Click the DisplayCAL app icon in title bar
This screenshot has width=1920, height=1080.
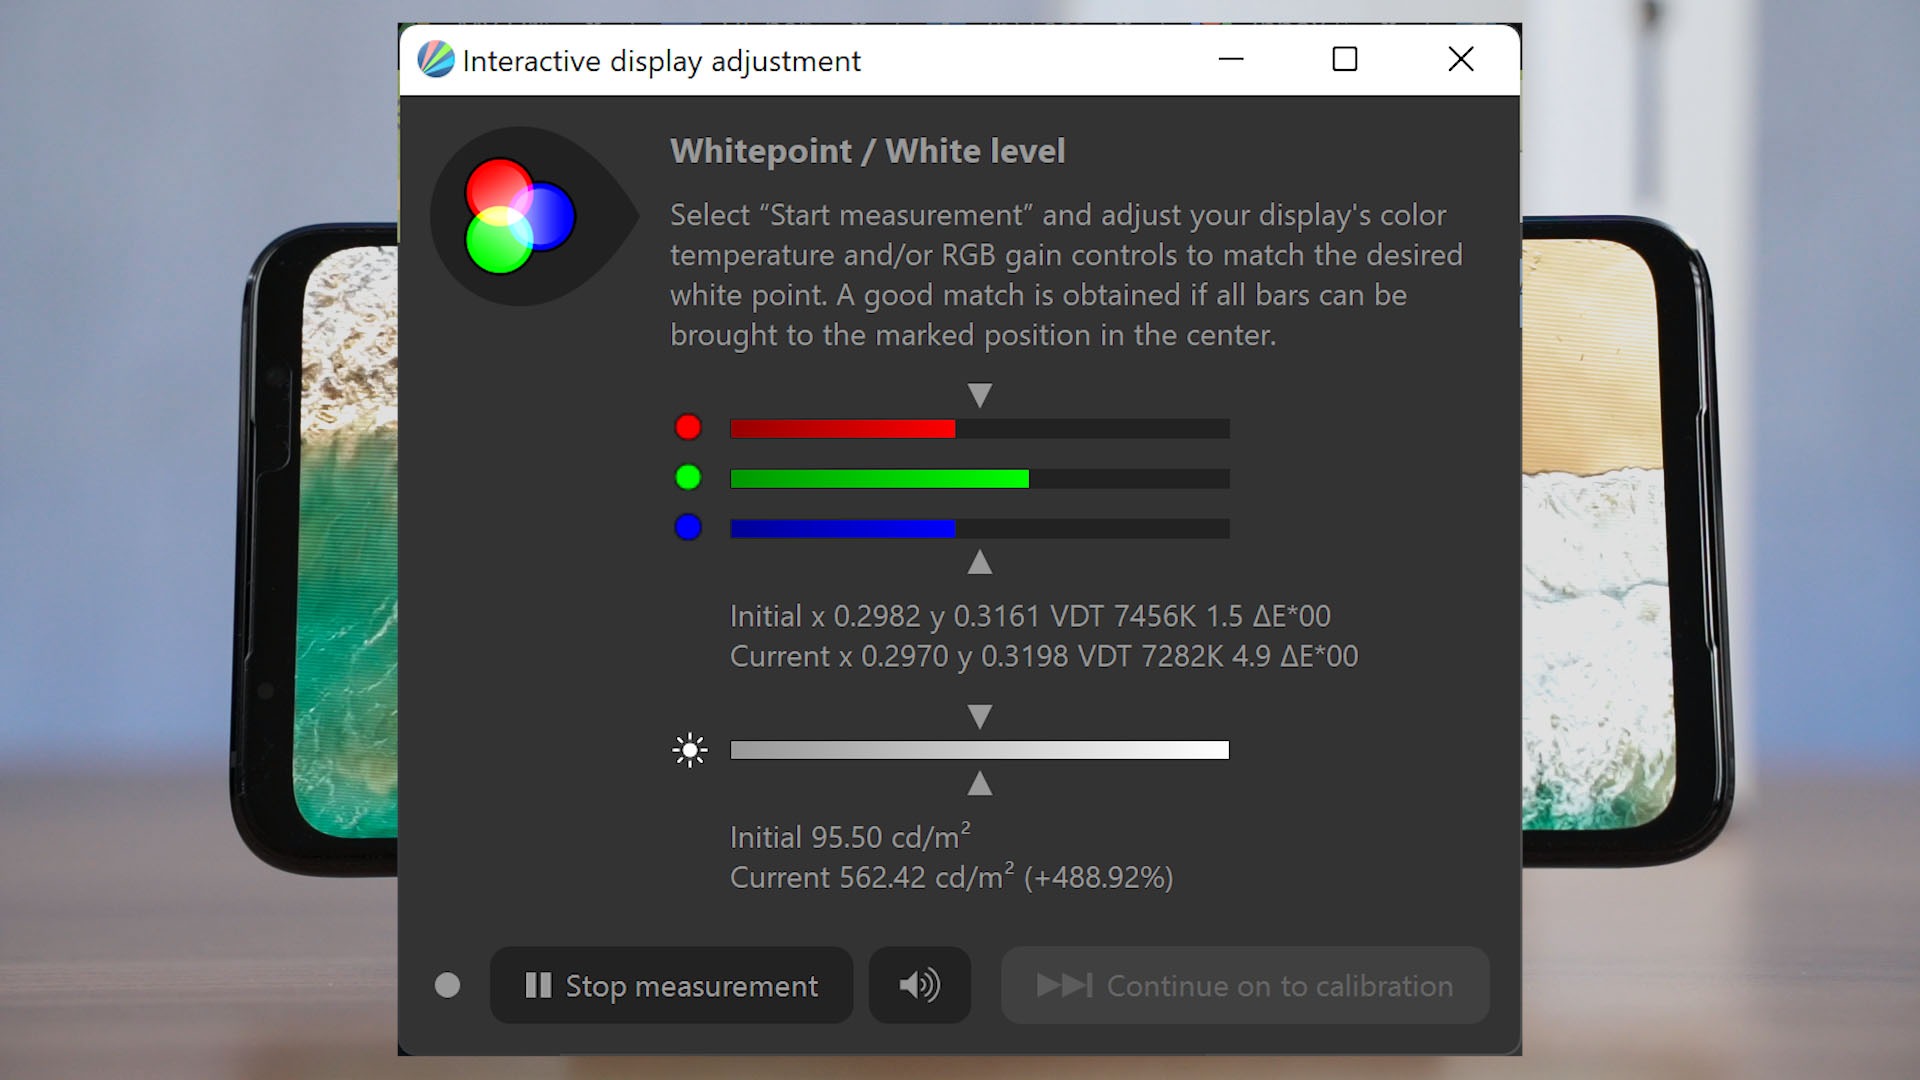pos(435,60)
